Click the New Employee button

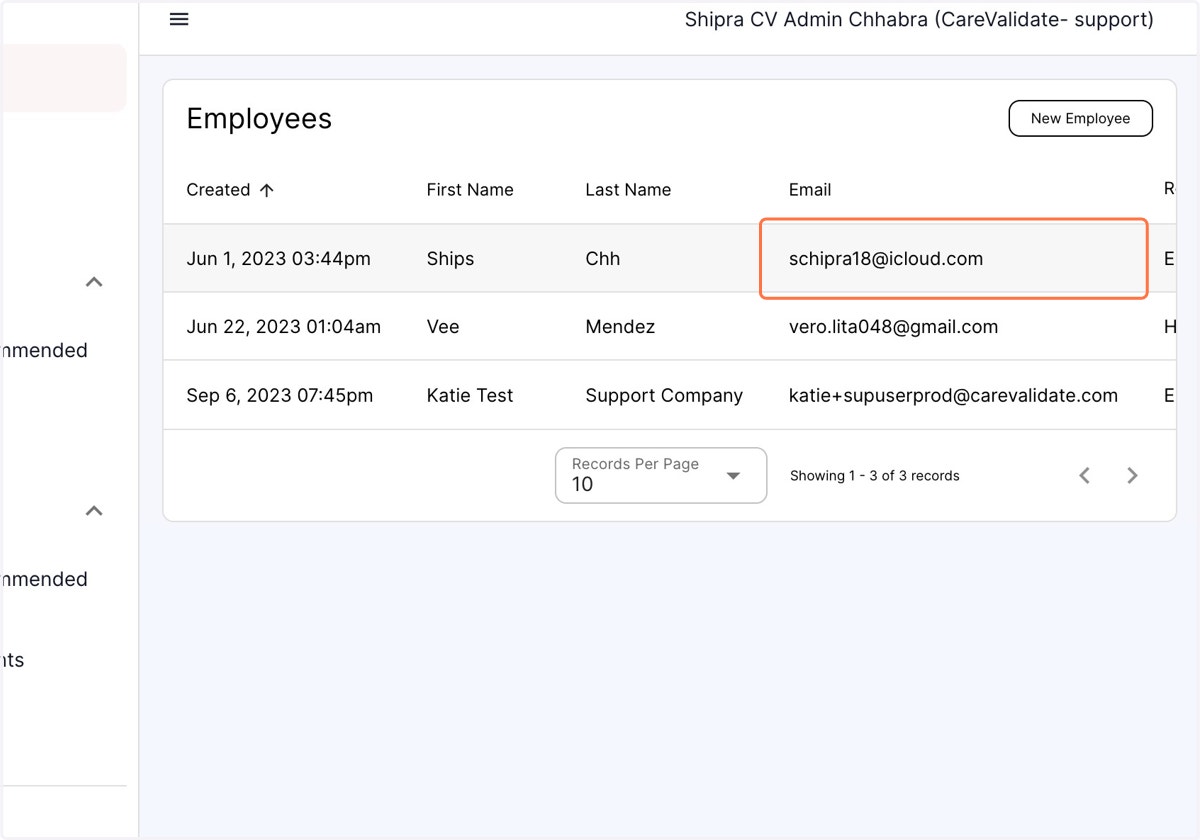tap(1080, 118)
